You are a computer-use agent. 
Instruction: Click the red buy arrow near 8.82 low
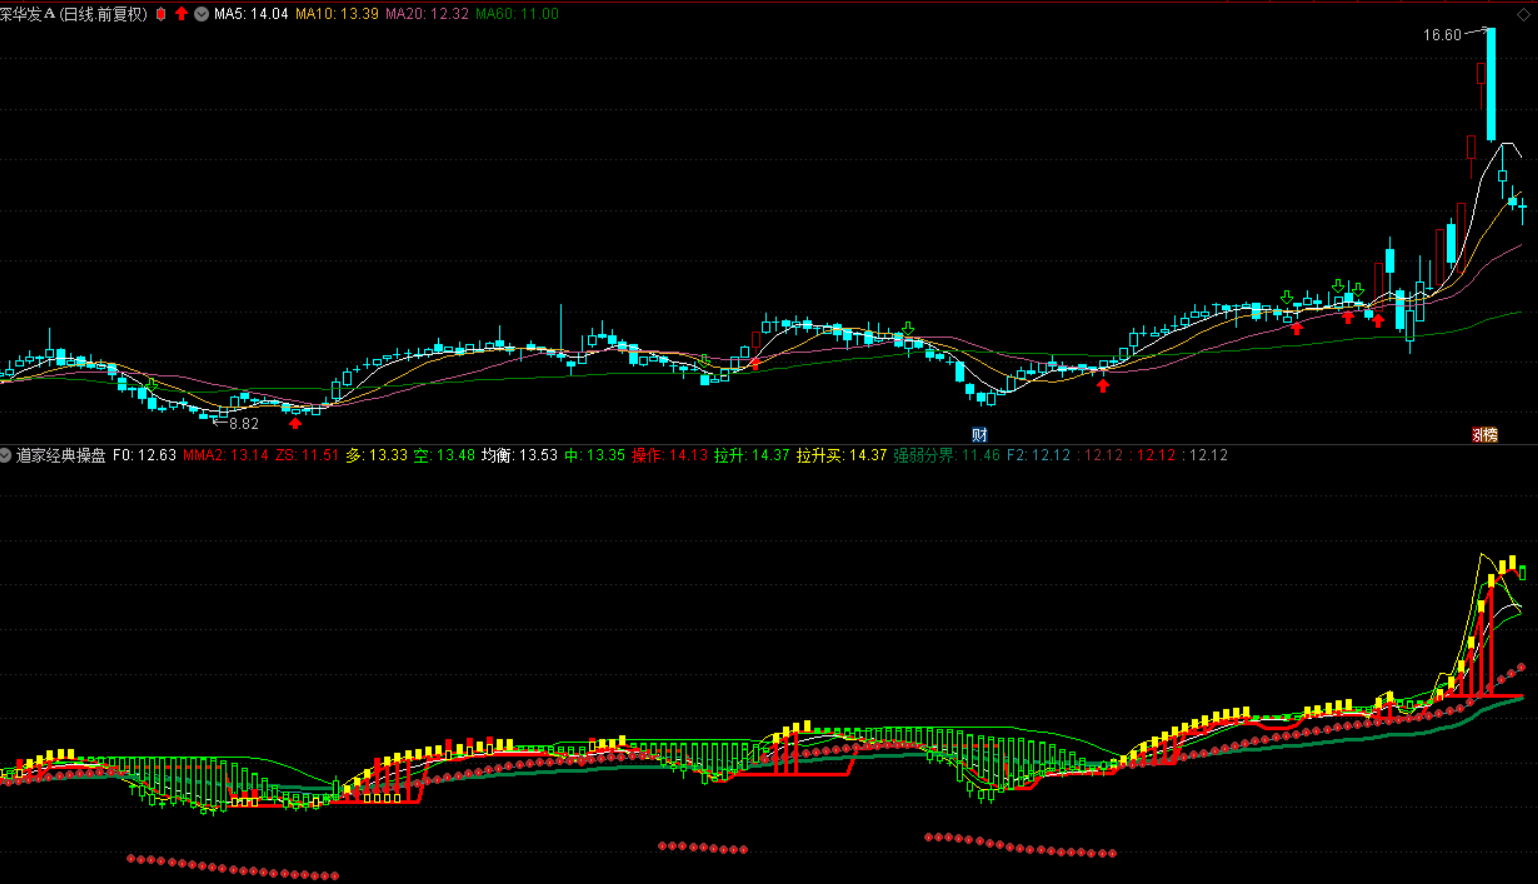(295, 424)
